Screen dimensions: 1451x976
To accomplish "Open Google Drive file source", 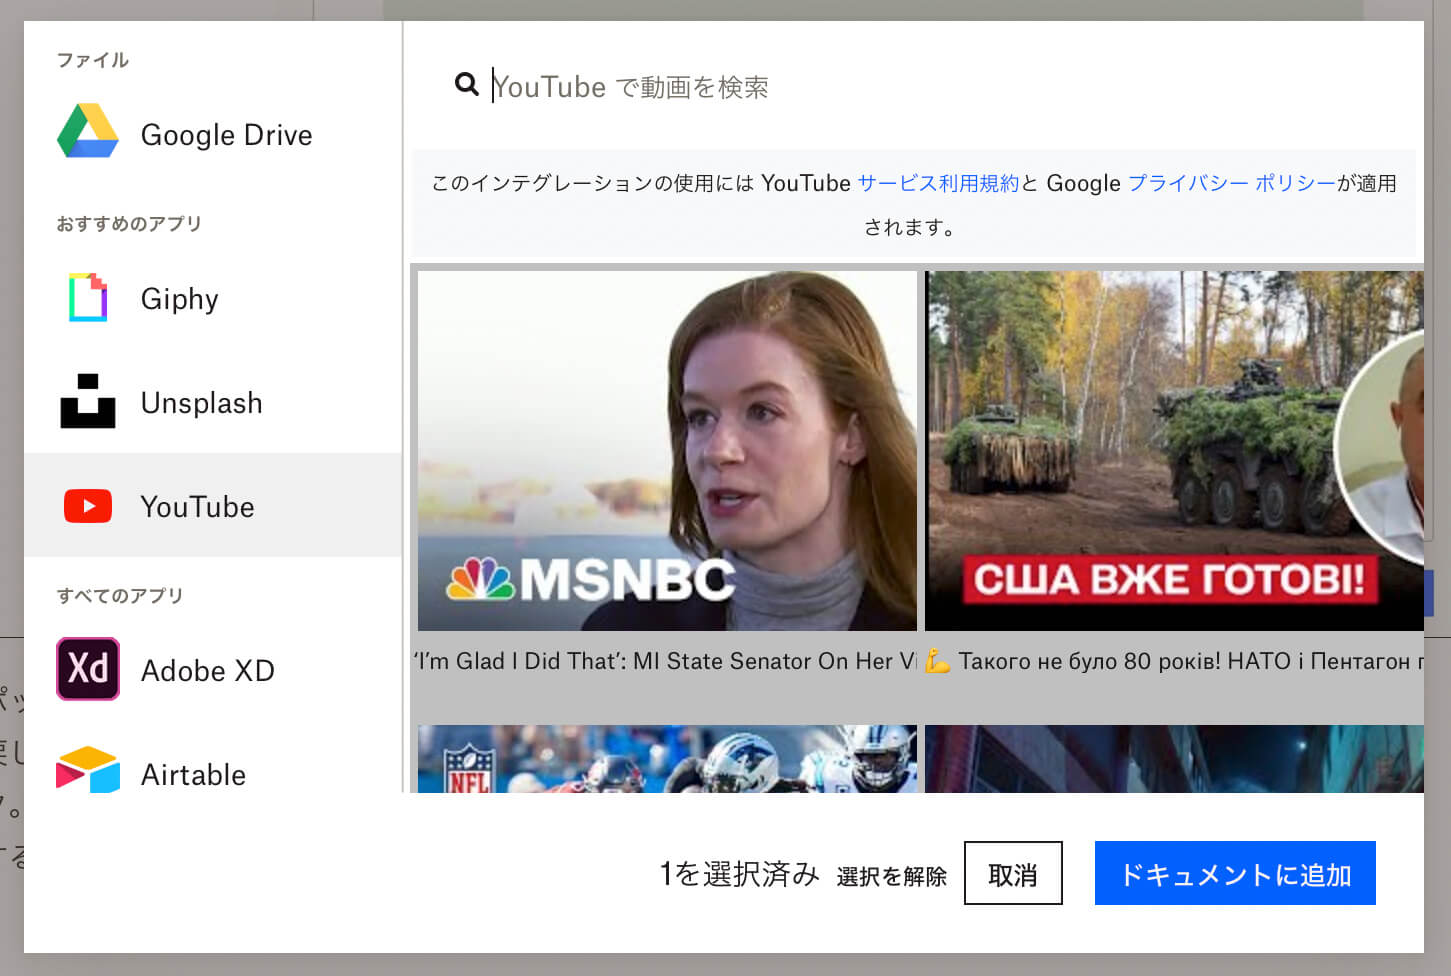I will tap(213, 133).
